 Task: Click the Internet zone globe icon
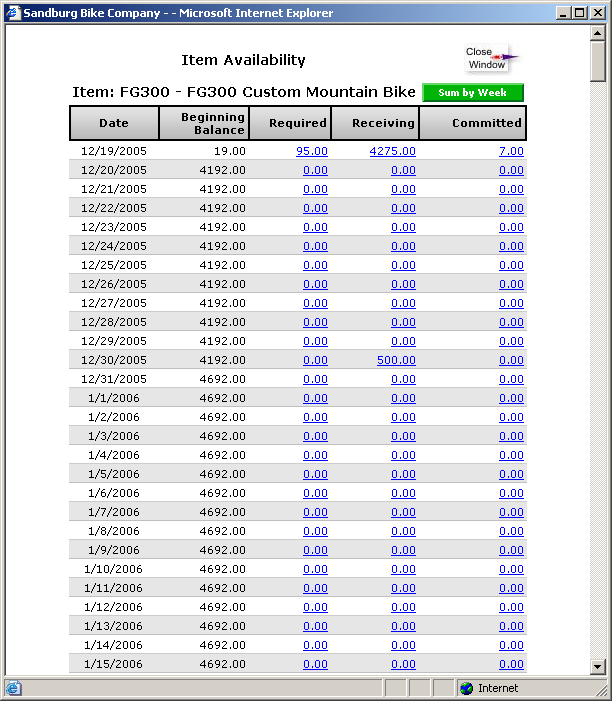[x=466, y=688]
